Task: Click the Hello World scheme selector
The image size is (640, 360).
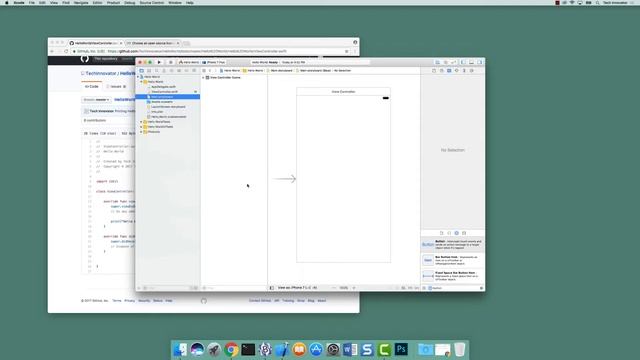Action: (189, 62)
